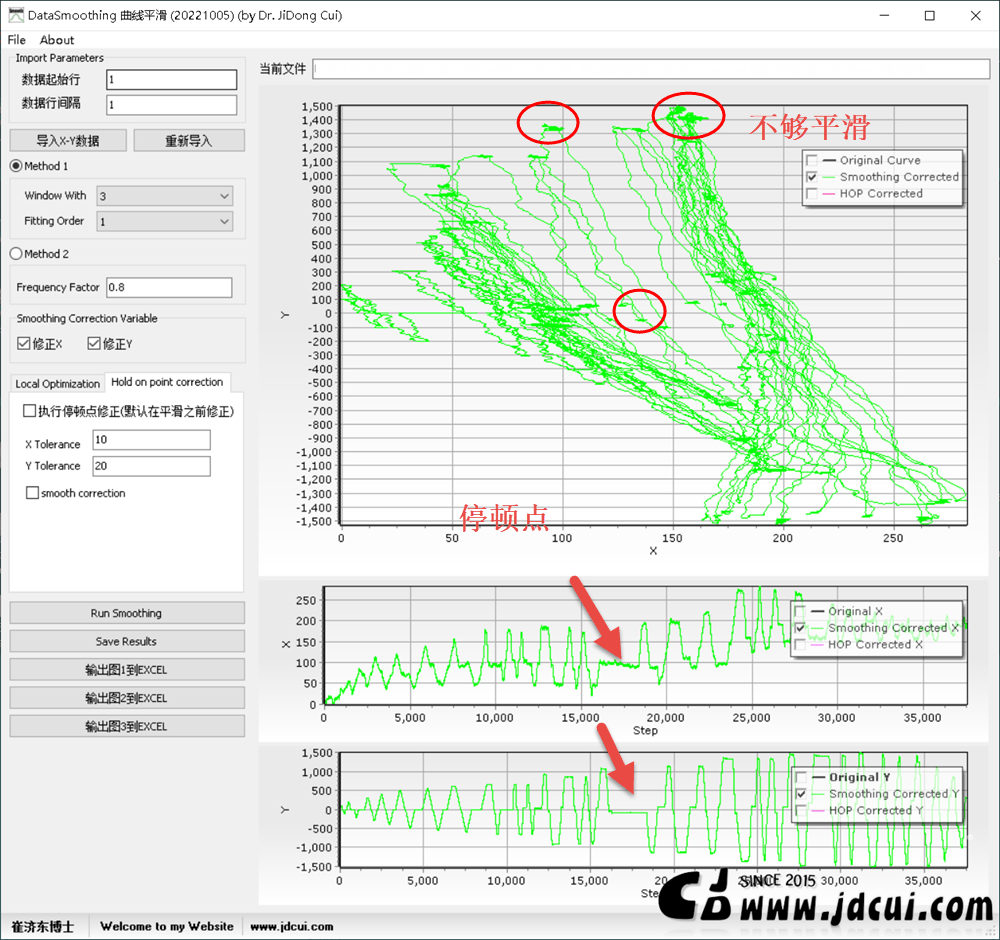The height and width of the screenshot is (940, 1000).
Task: Maximize the DataSmoothing window
Action: pyautogui.click(x=930, y=15)
